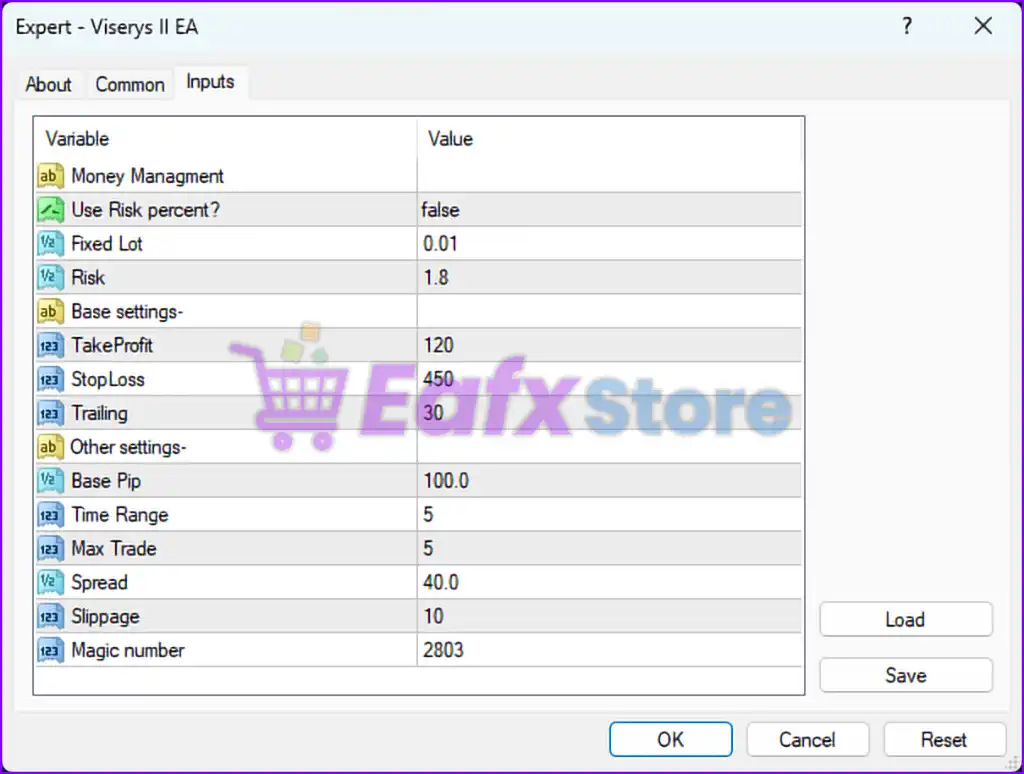Click the integer icon beside Max Trade

coord(50,549)
